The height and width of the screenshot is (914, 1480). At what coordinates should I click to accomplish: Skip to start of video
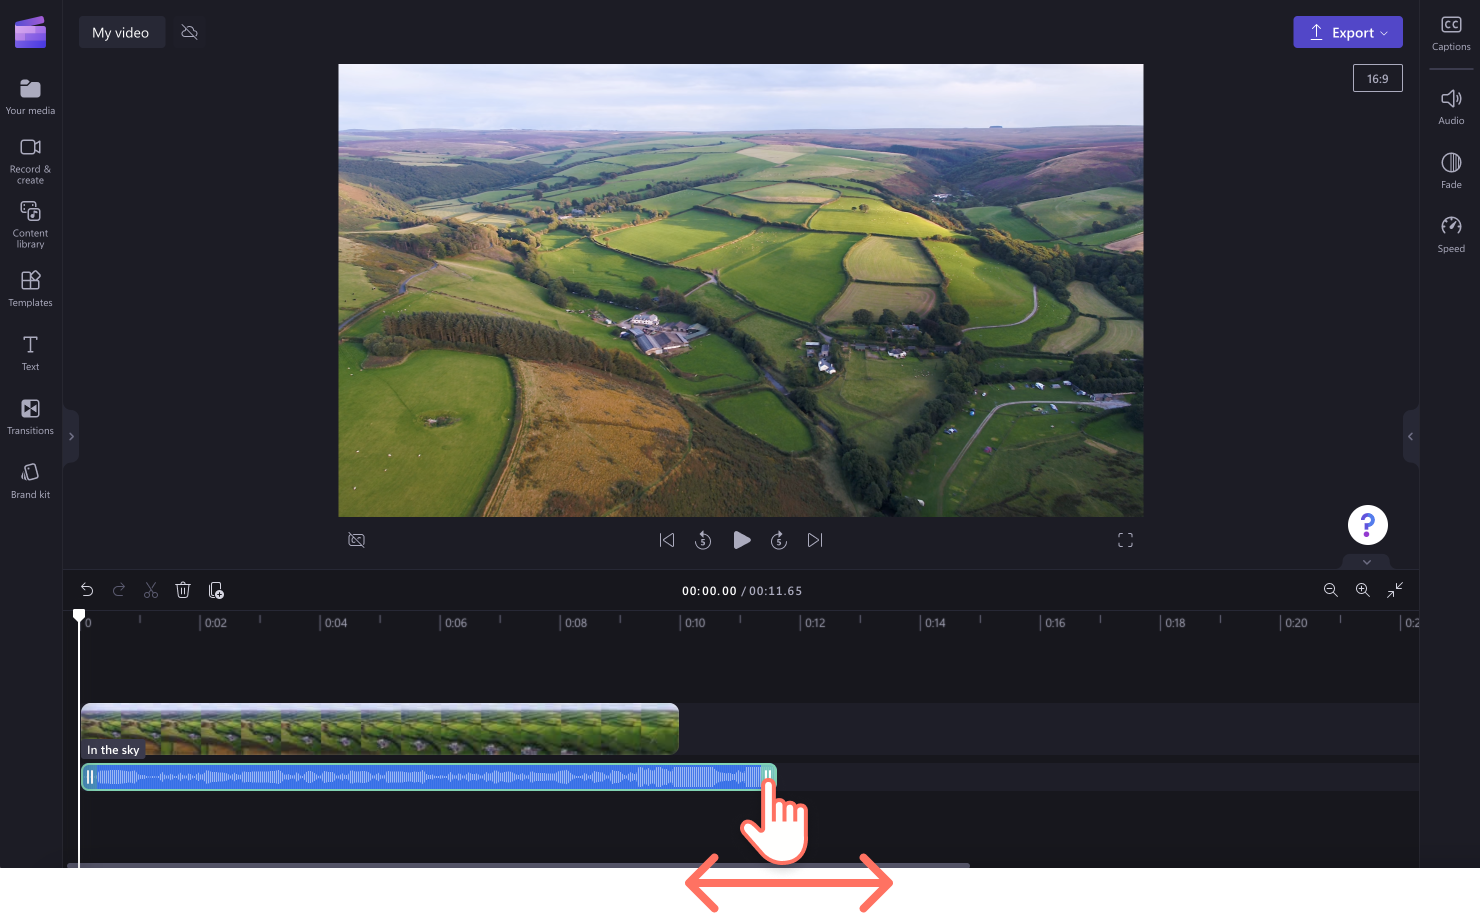coord(667,540)
